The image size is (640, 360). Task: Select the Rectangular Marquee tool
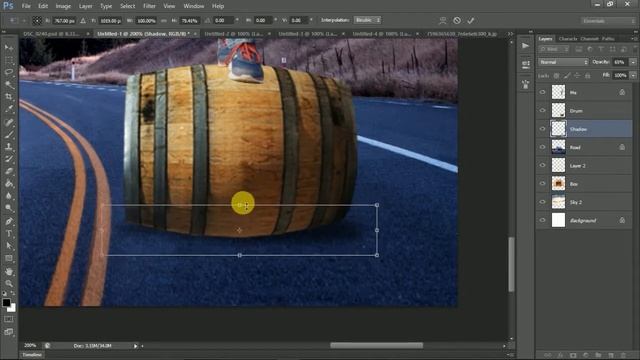coord(9,60)
